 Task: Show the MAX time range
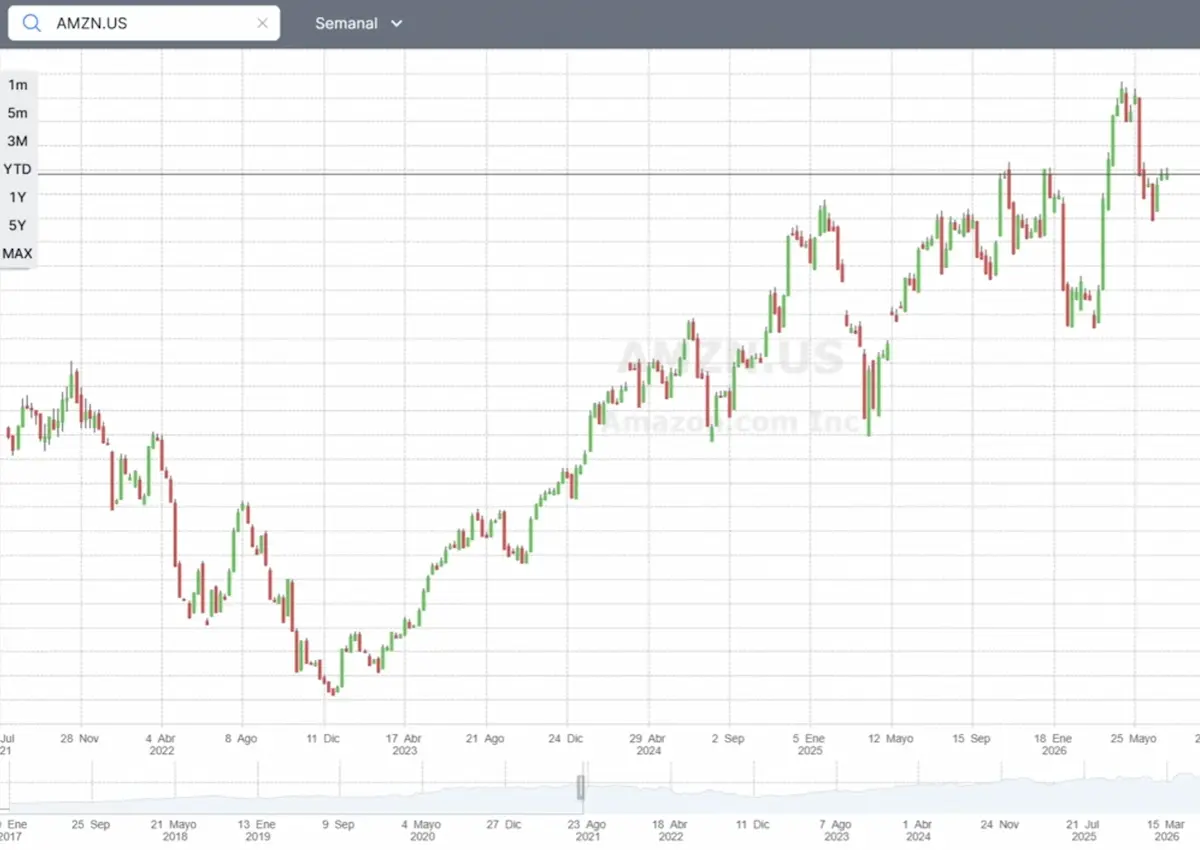tap(18, 253)
